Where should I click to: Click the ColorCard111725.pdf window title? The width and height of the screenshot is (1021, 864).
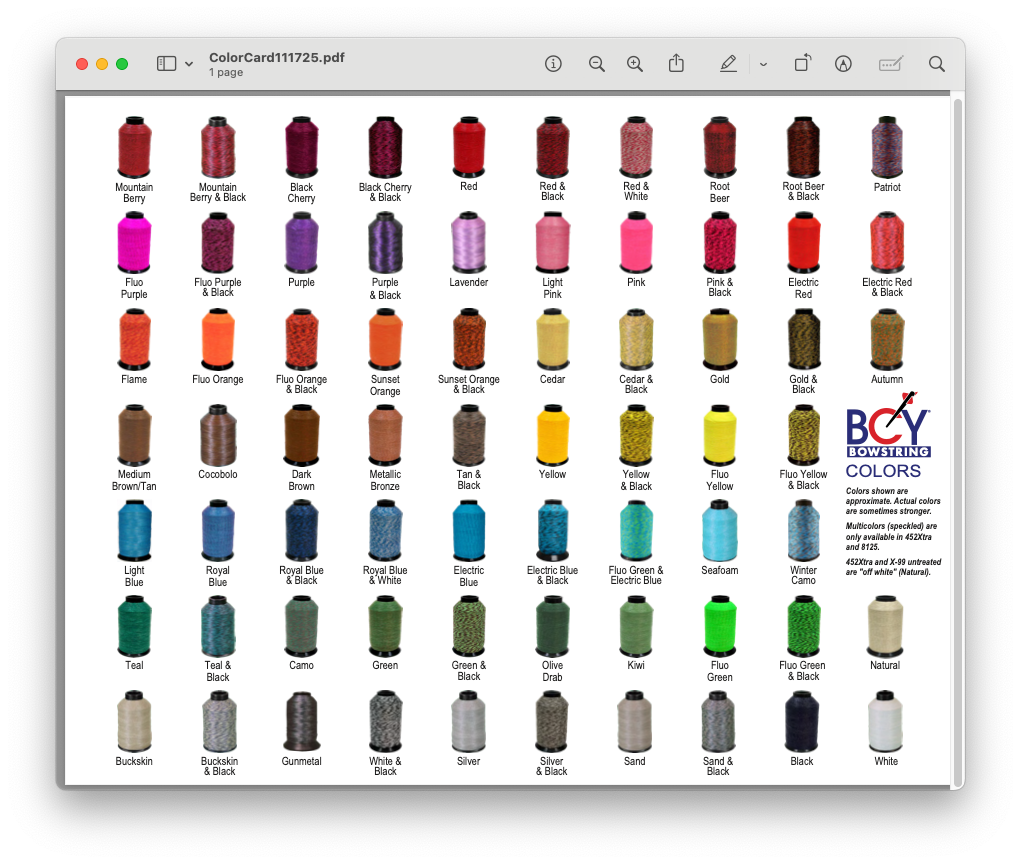click(x=277, y=57)
